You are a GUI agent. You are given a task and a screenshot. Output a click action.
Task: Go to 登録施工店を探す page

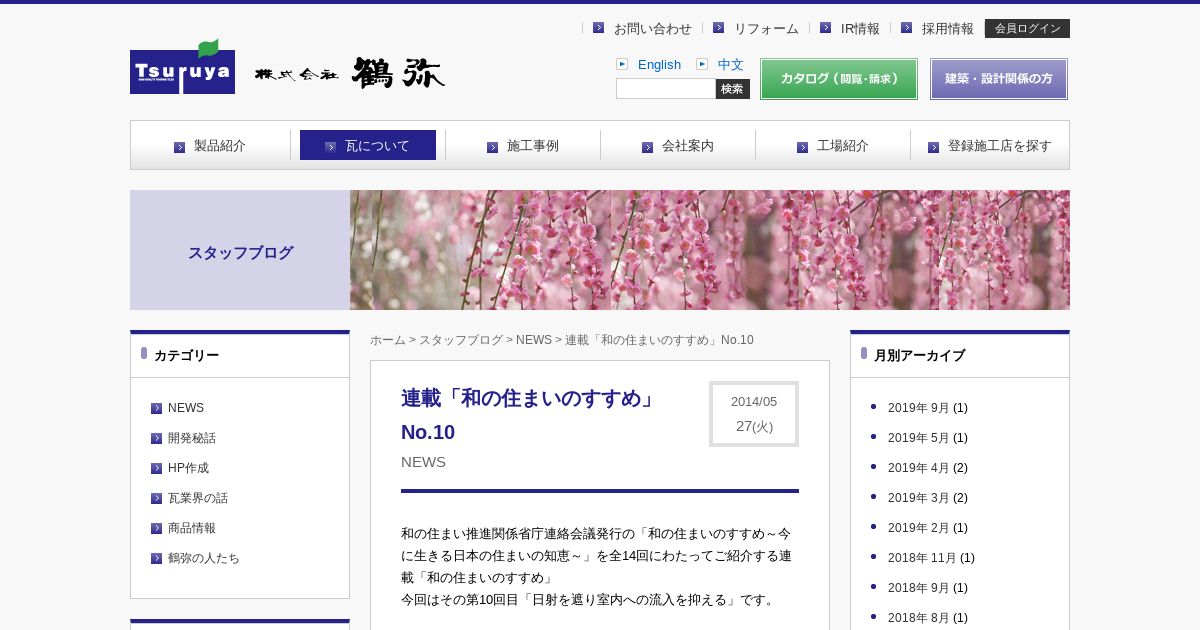tap(990, 146)
